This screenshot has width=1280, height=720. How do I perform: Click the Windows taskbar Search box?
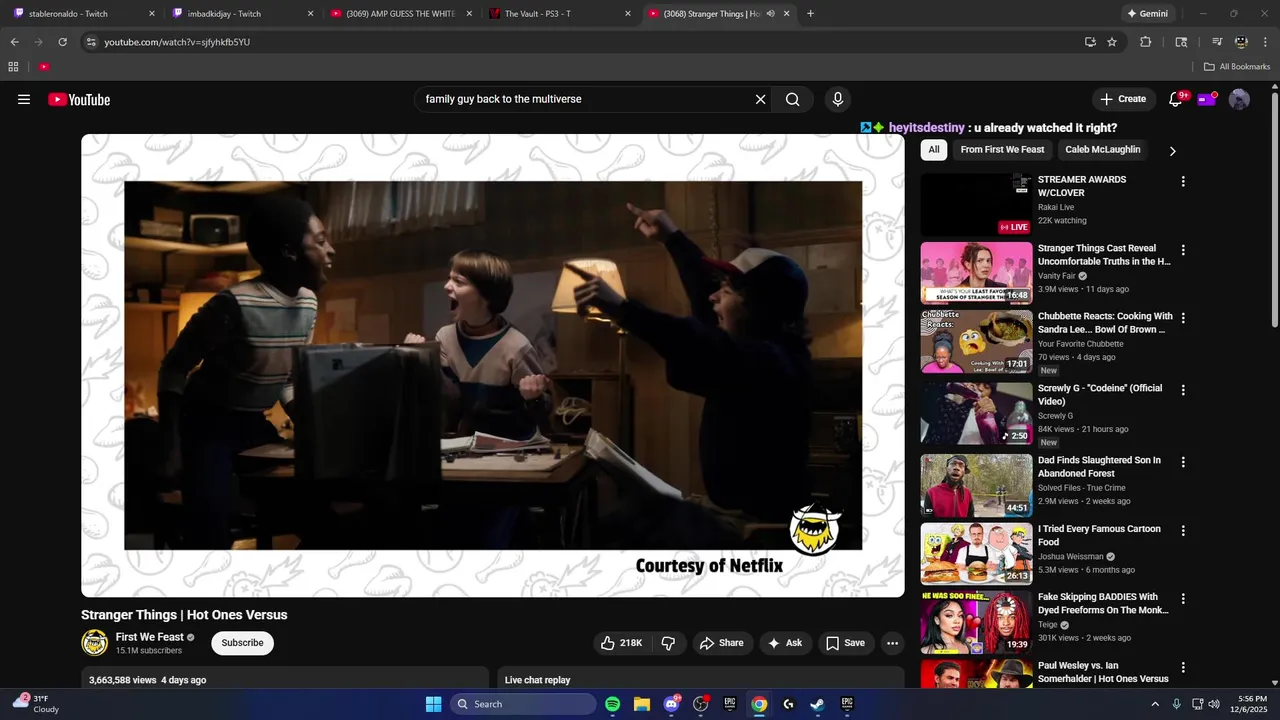pyautogui.click(x=523, y=704)
